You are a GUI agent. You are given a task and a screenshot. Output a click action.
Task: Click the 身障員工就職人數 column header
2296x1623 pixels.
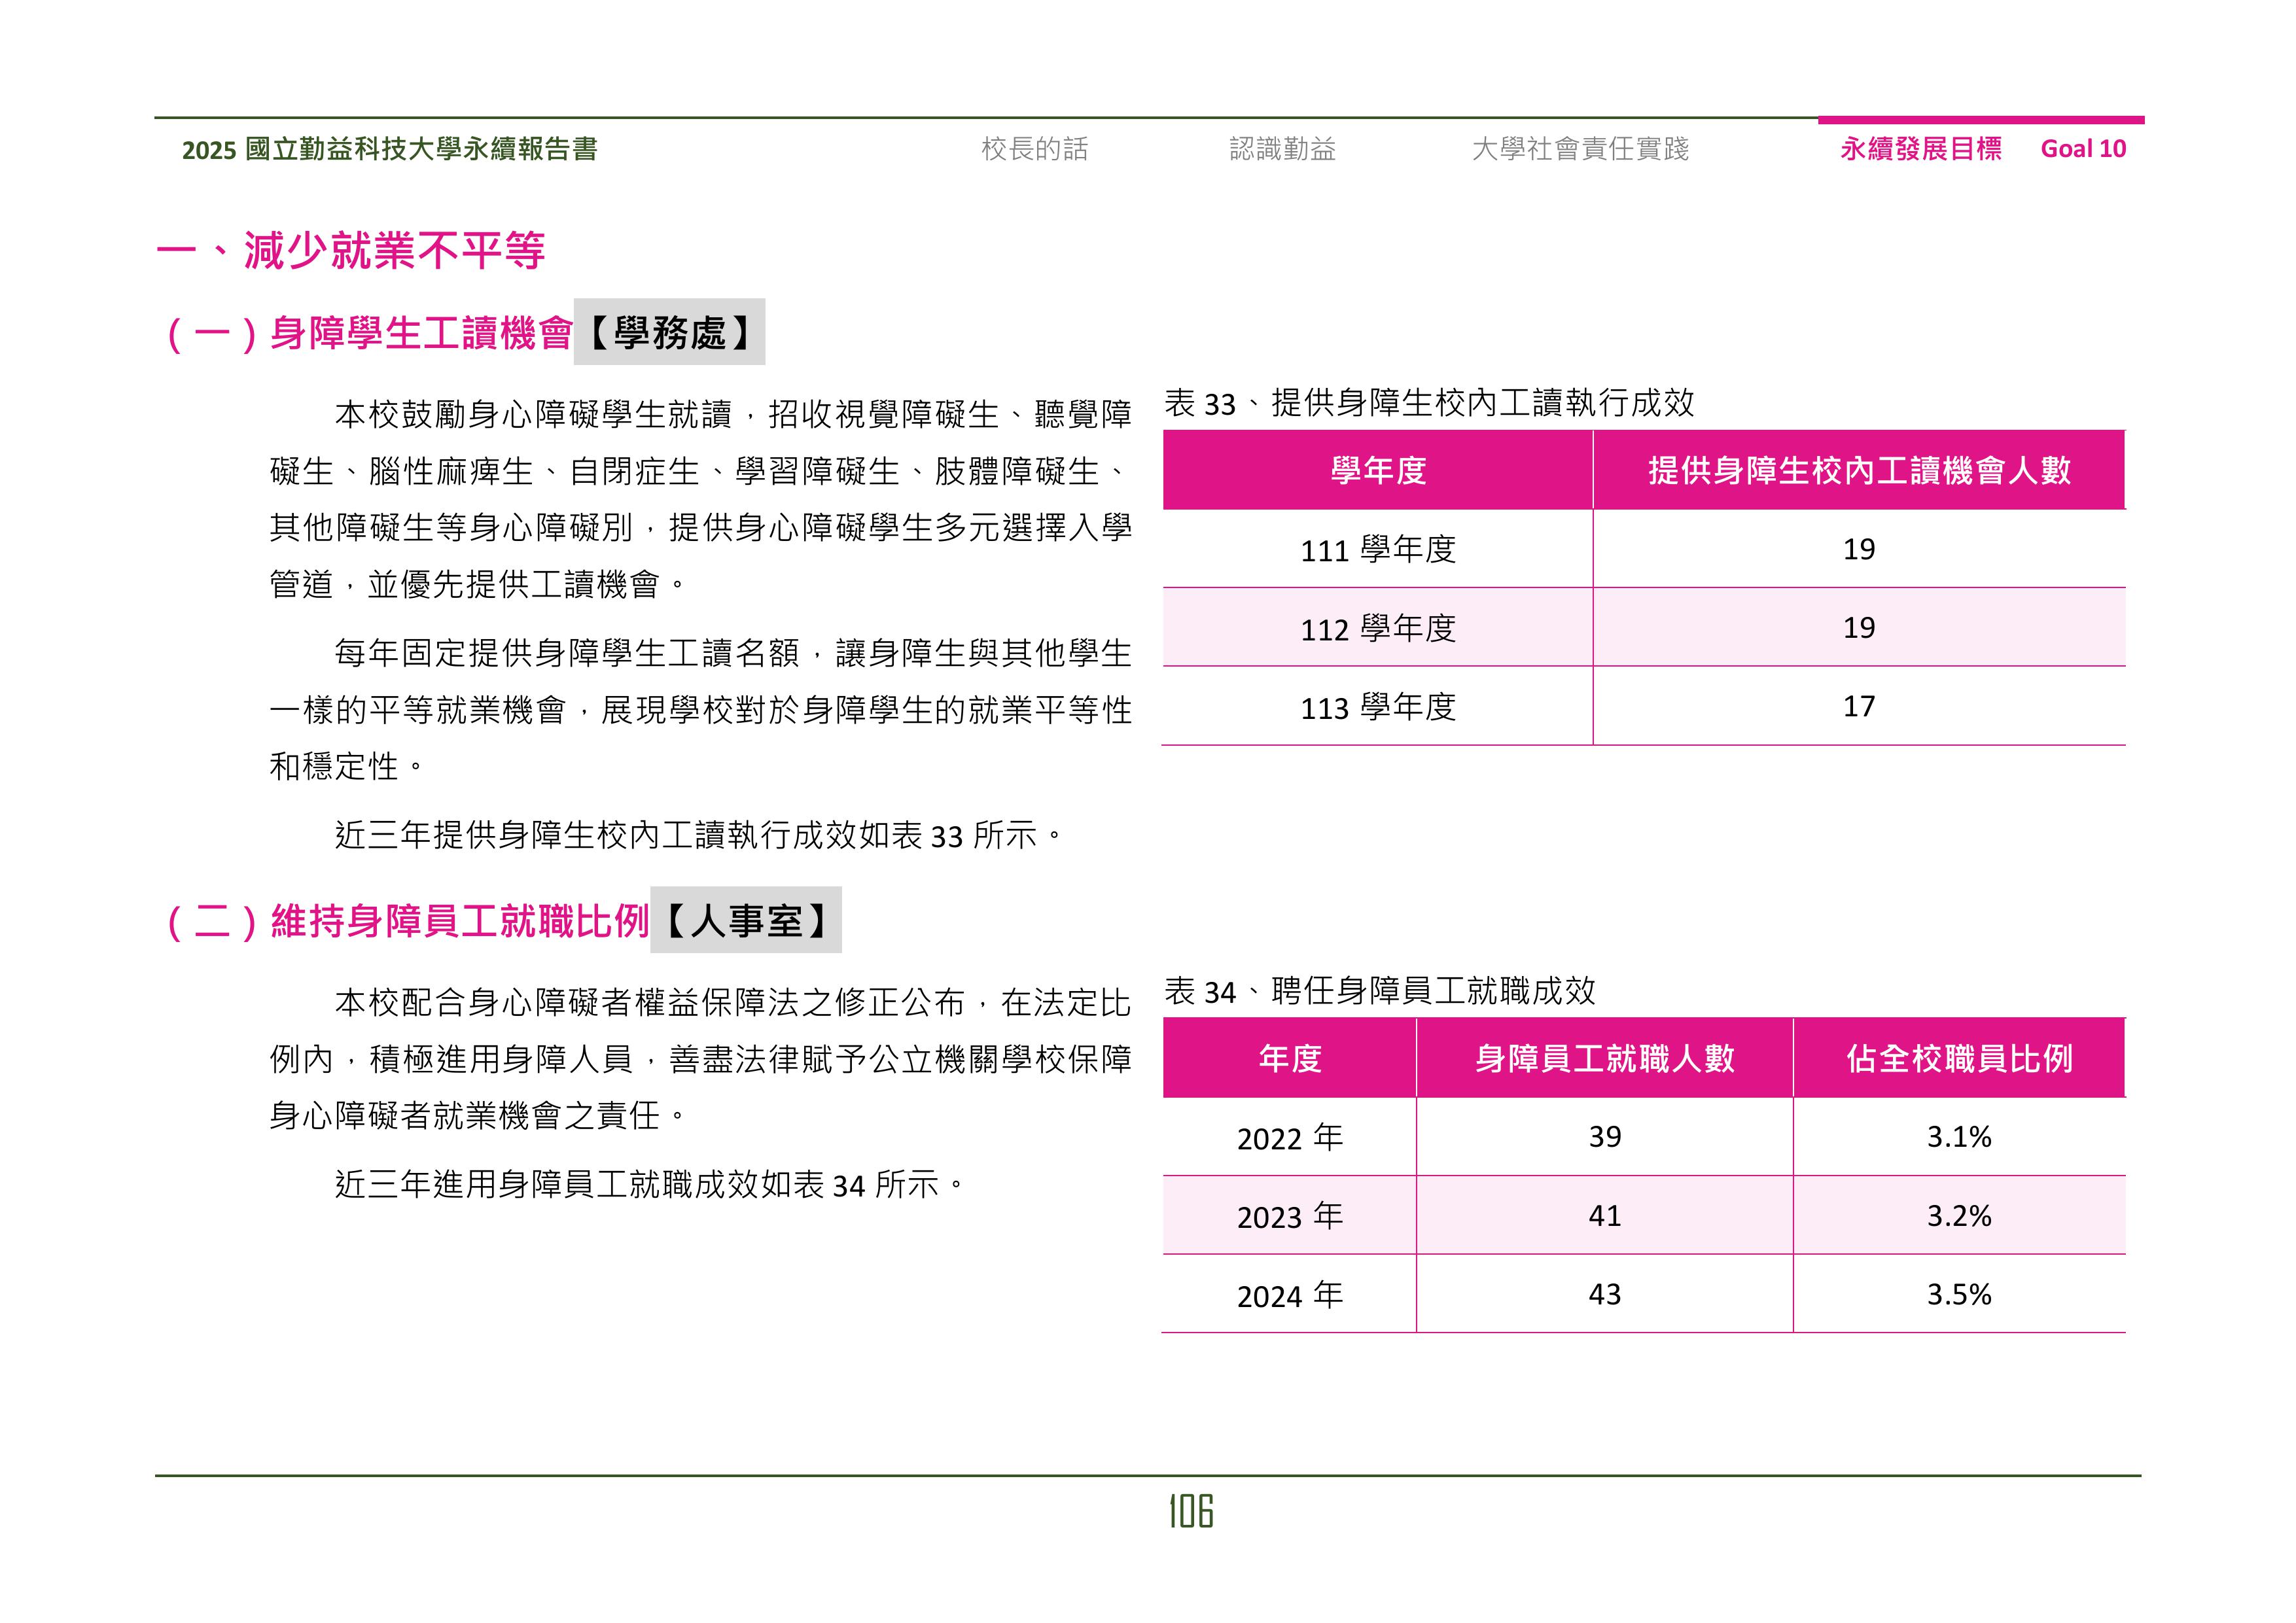pos(1604,1058)
